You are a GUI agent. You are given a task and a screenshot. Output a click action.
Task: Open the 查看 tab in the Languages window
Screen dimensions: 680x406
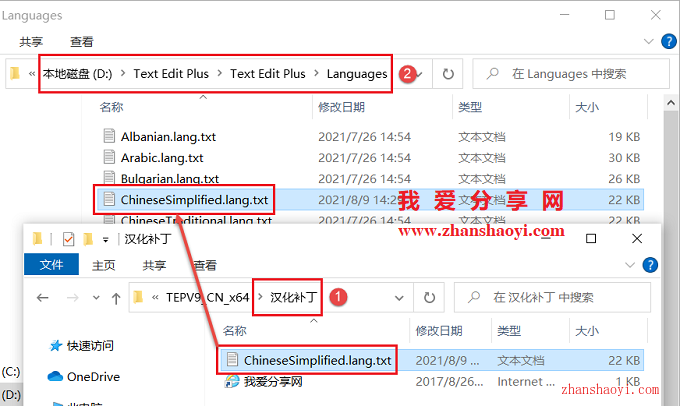[82, 42]
